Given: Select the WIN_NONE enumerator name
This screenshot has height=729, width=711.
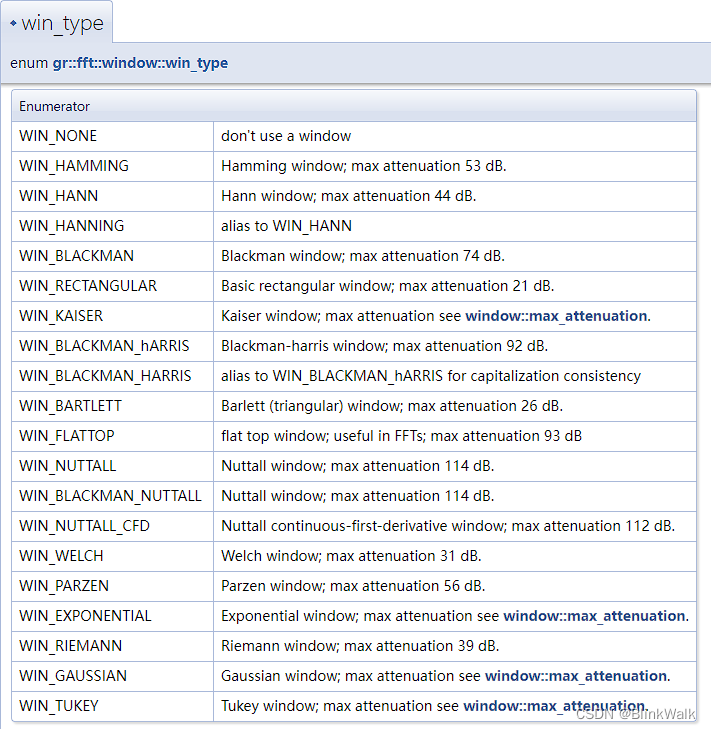Looking at the screenshot, I should tap(58, 136).
